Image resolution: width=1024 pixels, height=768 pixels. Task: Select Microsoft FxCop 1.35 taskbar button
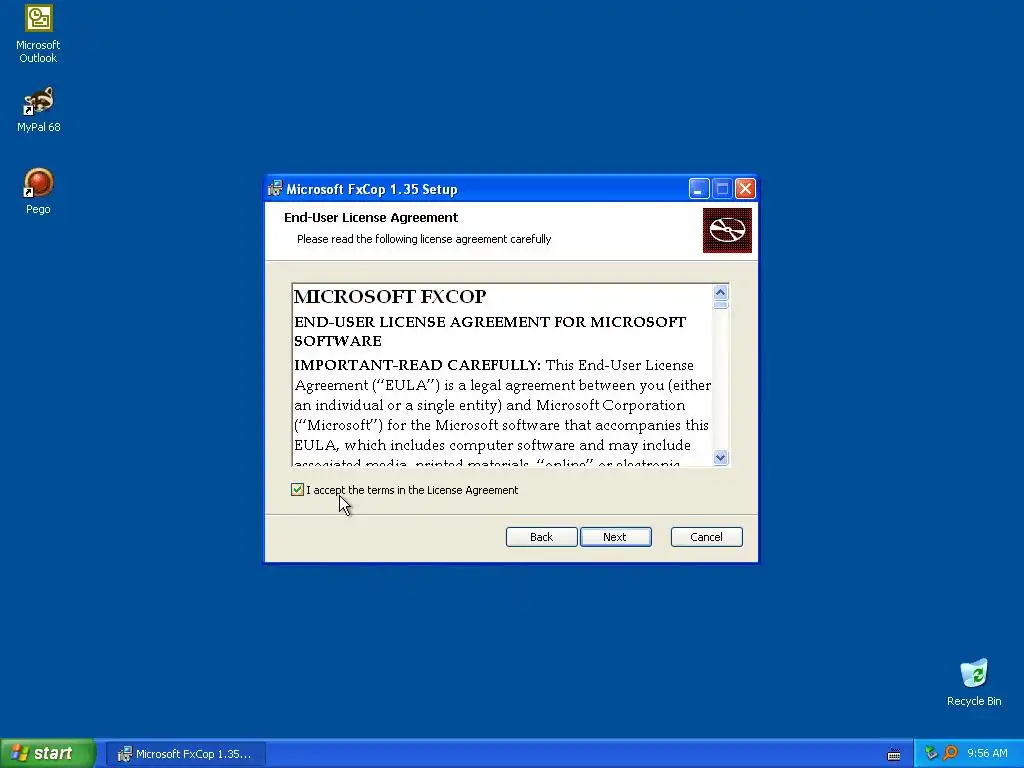point(185,754)
